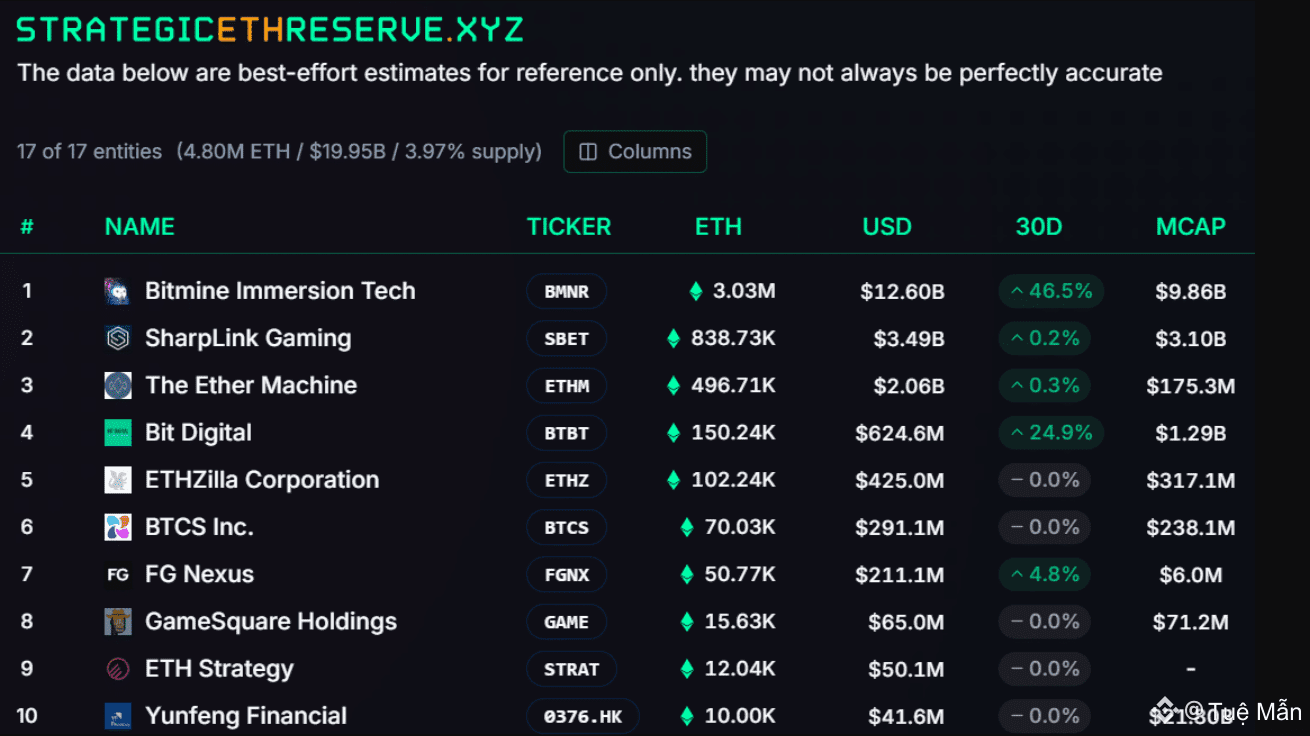This screenshot has height=736, width=1310.
Task: Click the STRATEGICETHRESERVE.XYZ site title
Action: [270, 29]
